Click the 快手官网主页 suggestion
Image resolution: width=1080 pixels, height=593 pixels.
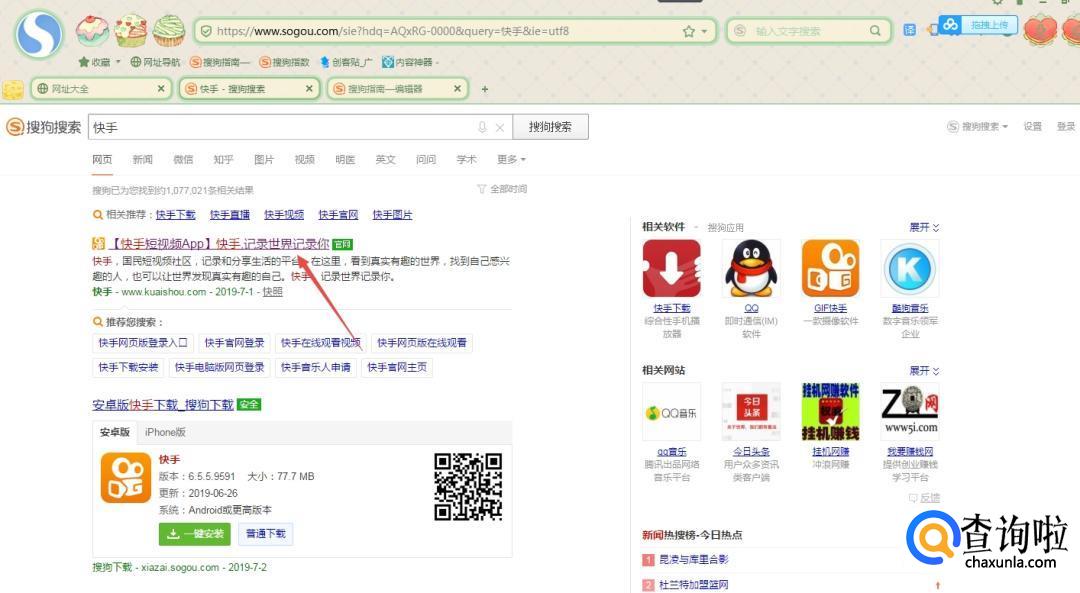[397, 367]
